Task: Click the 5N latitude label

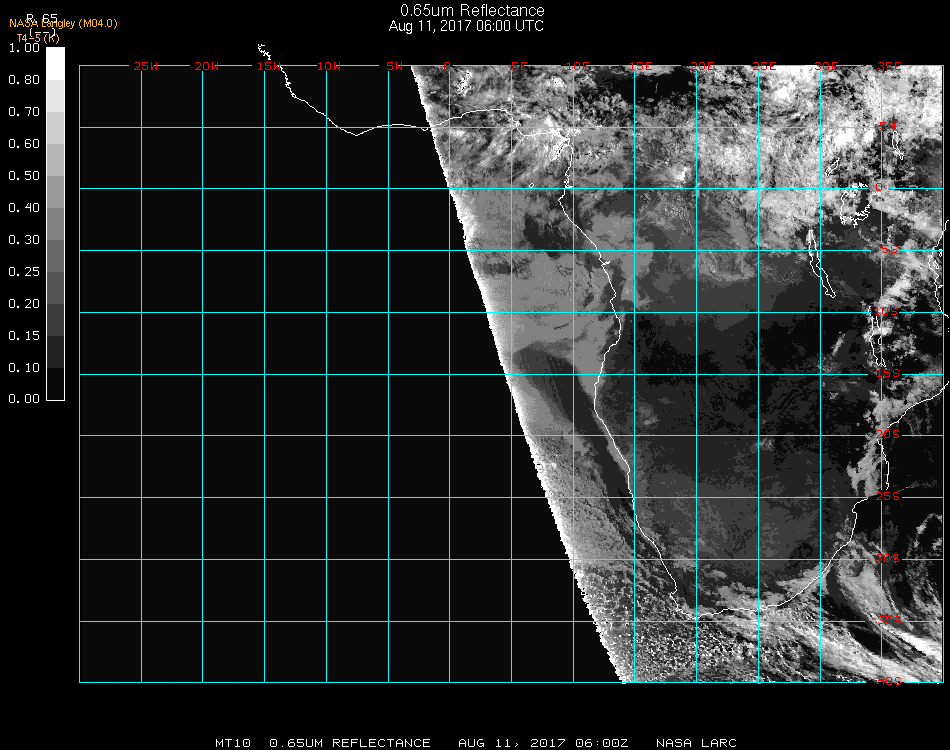Action: [888, 126]
